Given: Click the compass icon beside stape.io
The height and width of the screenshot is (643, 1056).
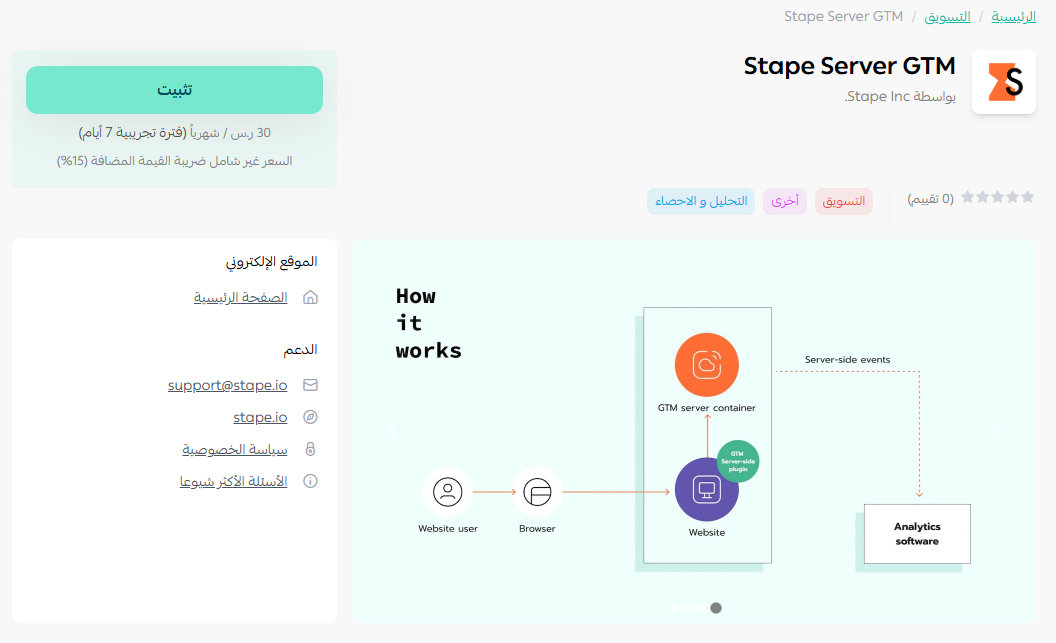Looking at the screenshot, I should click(x=310, y=417).
